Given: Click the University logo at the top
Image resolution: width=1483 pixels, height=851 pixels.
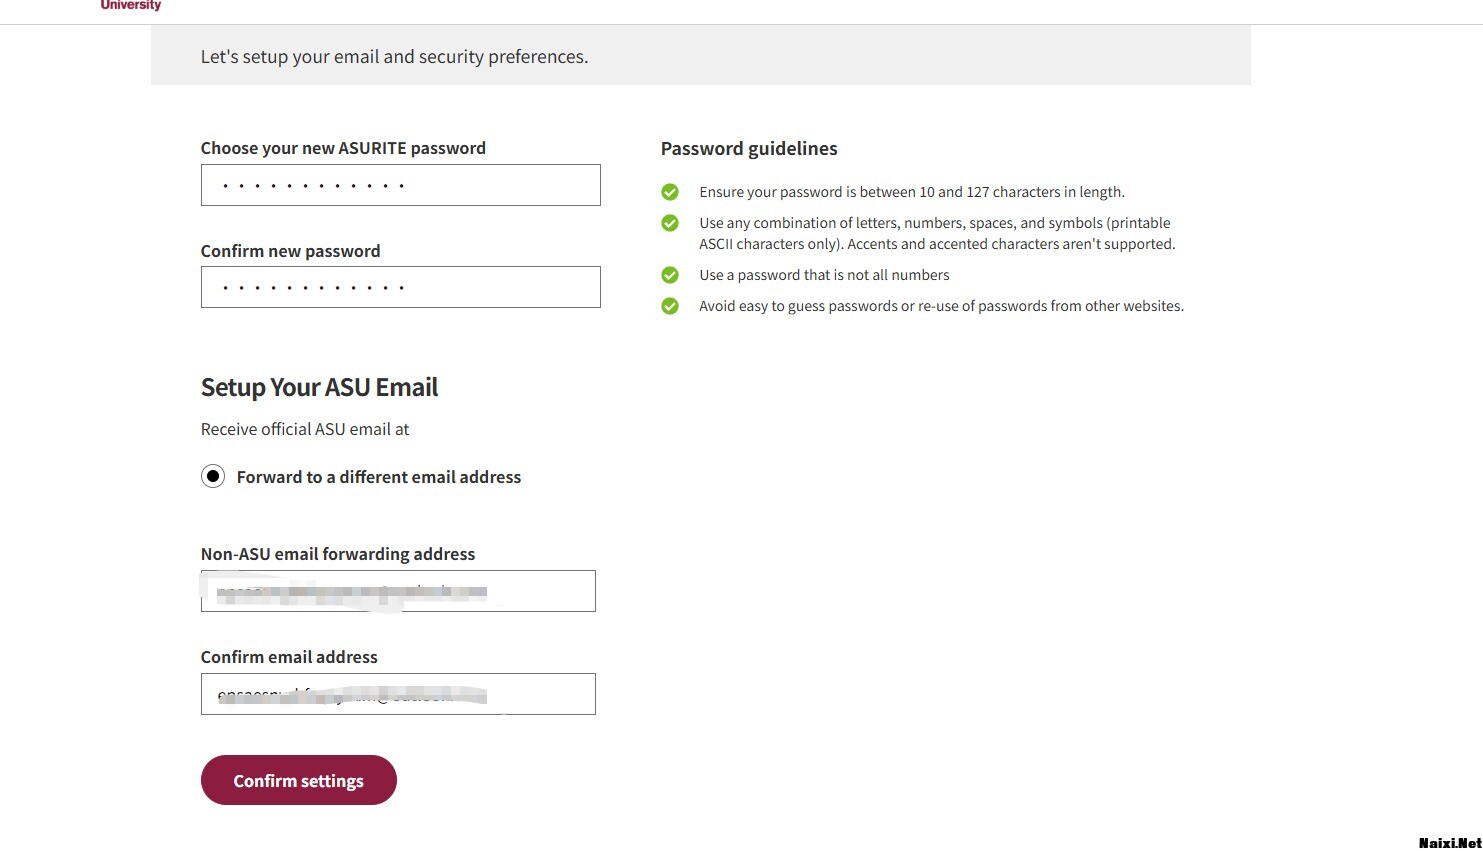Looking at the screenshot, I should pyautogui.click(x=131, y=6).
